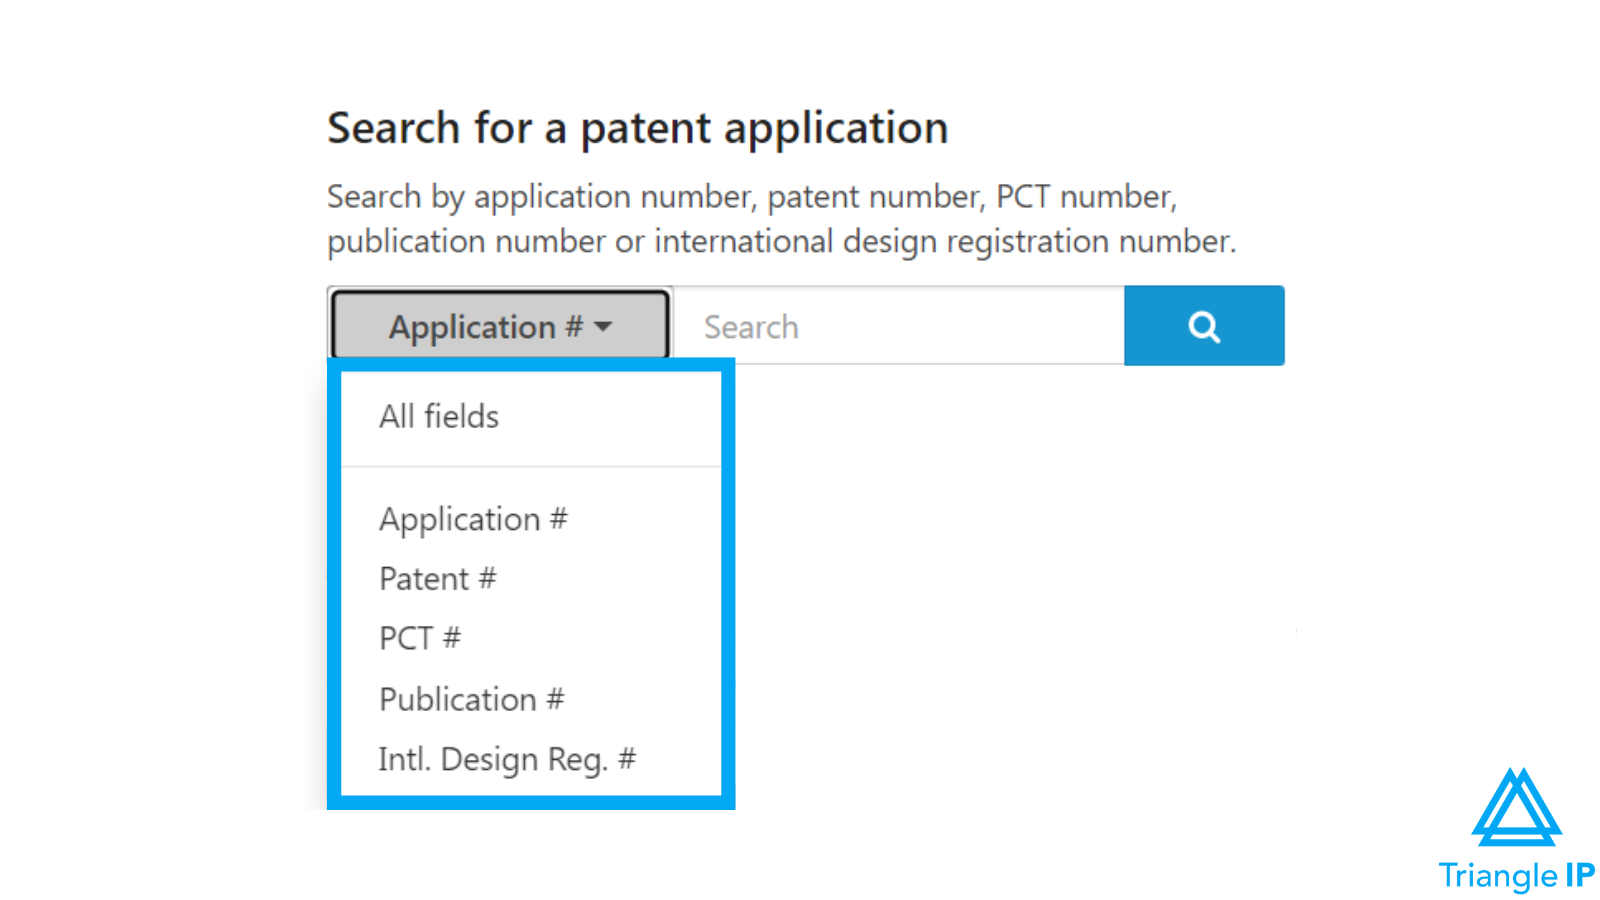
Task: Select the "Intl. Design Reg. #" option
Action: [x=506, y=759]
